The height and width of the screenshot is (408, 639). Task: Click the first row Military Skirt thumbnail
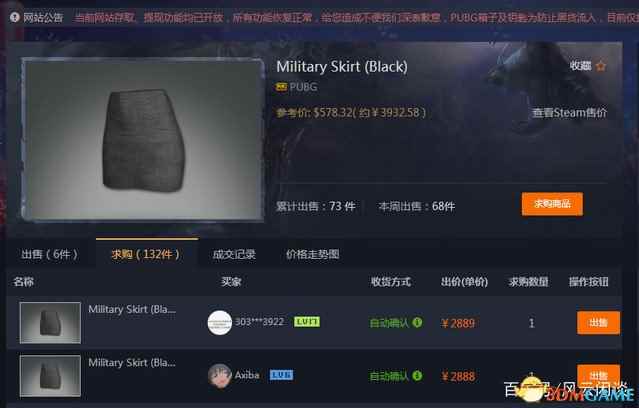50,322
